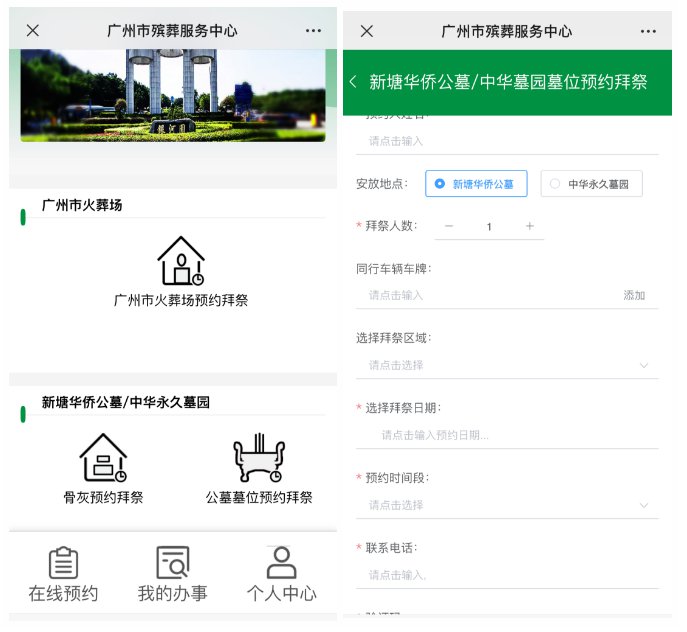This screenshot has width=687, height=632.
Task: Click the 公墓墓位预约拜祭 text label
Action: click(x=259, y=497)
